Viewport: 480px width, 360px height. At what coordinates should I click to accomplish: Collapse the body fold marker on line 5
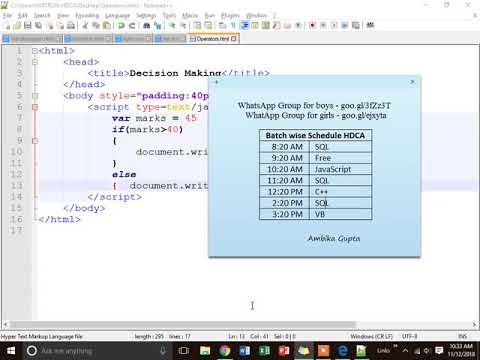(x=35, y=96)
